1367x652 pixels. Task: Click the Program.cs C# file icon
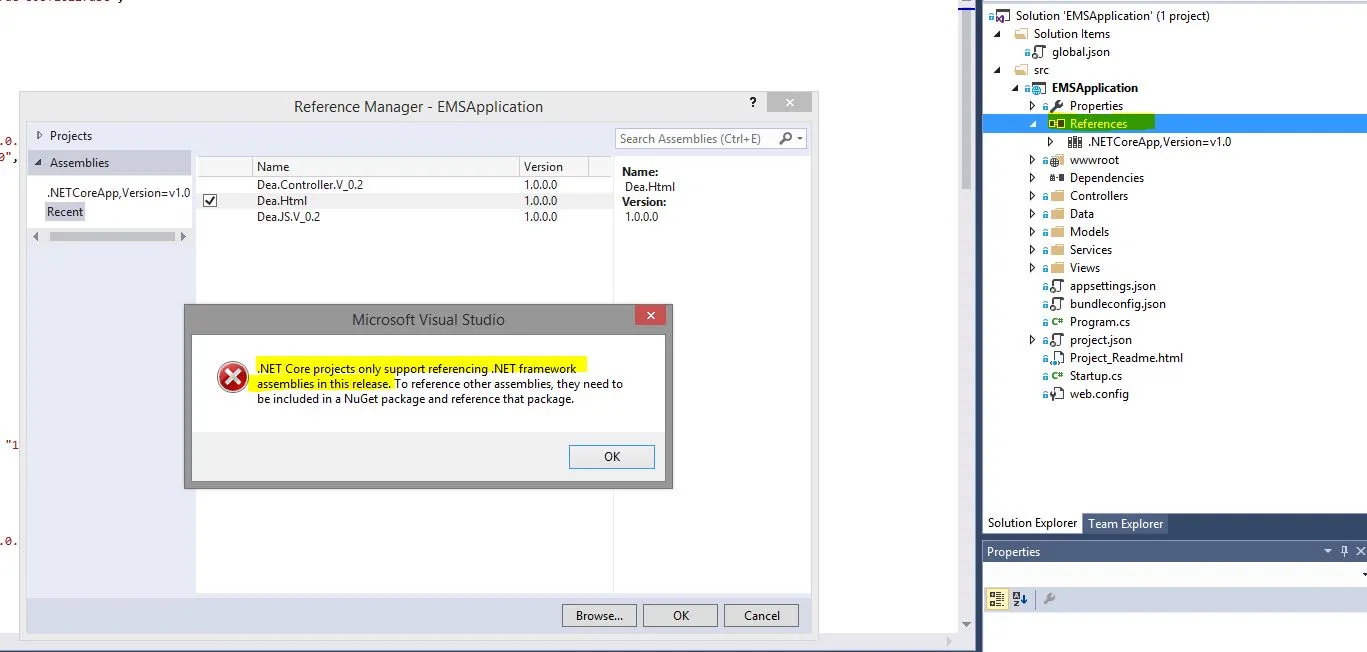click(x=1057, y=322)
